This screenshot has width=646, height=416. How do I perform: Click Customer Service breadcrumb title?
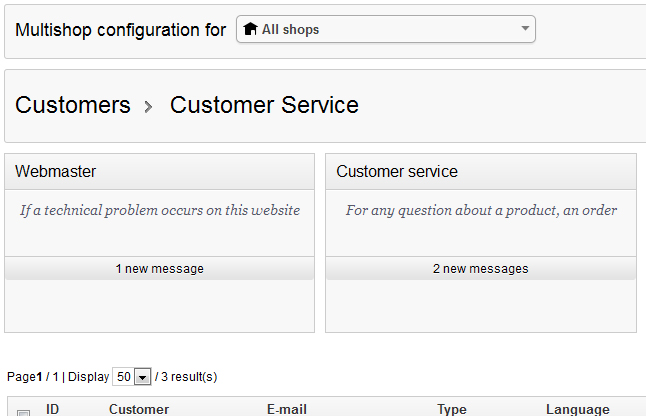(264, 105)
